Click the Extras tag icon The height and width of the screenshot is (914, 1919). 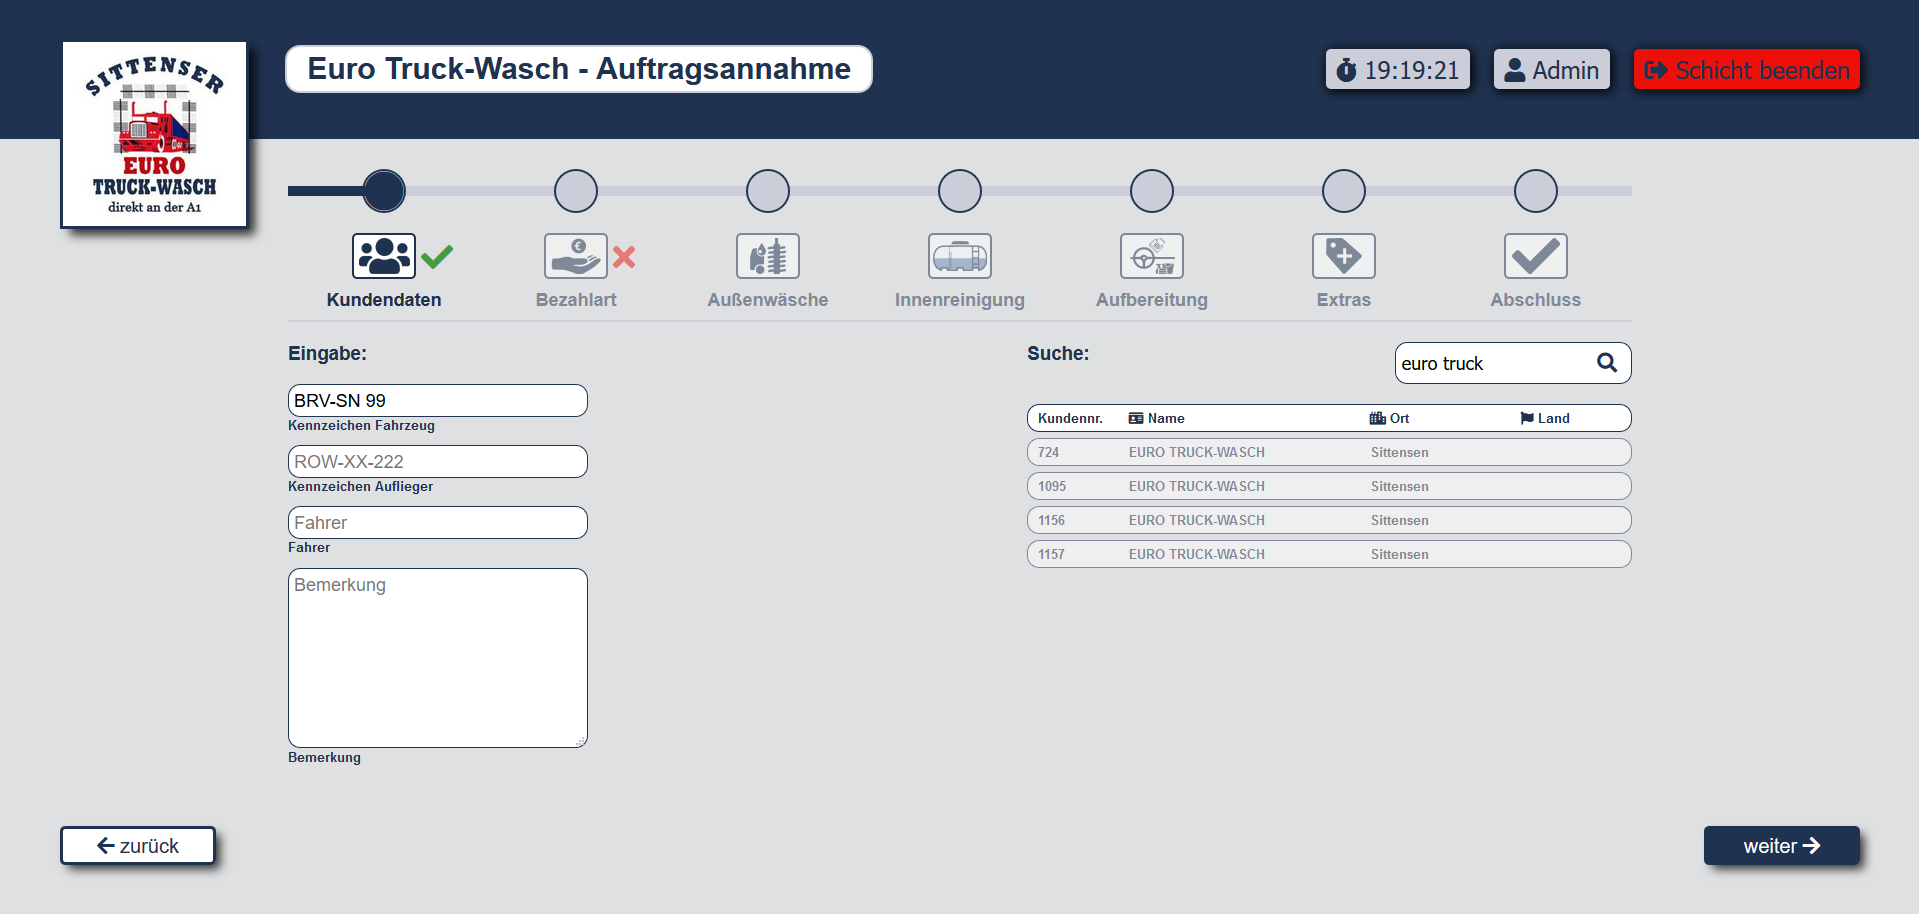click(1344, 256)
